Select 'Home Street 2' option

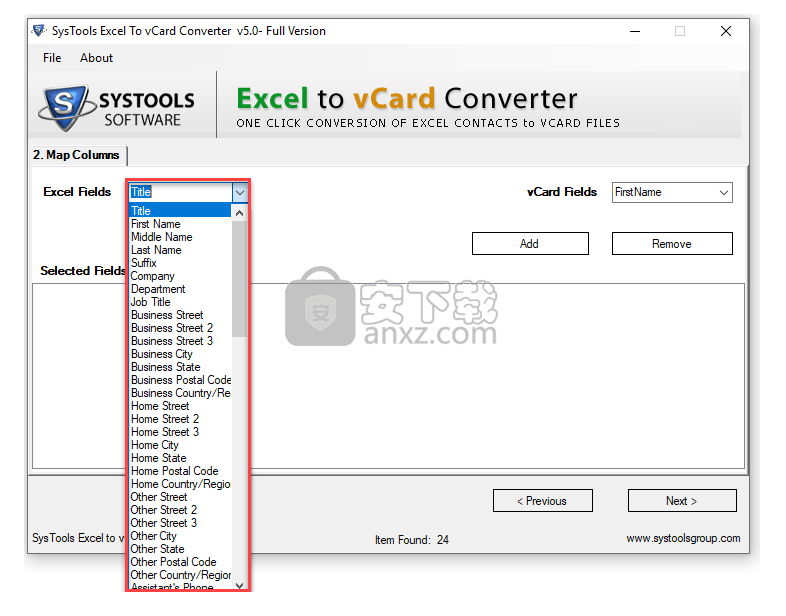tap(180, 419)
